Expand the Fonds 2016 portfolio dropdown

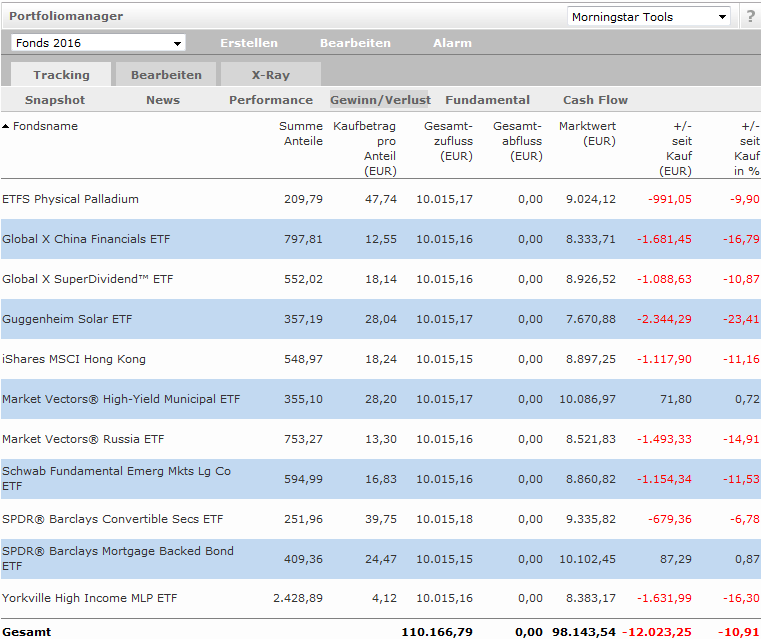click(x=98, y=43)
